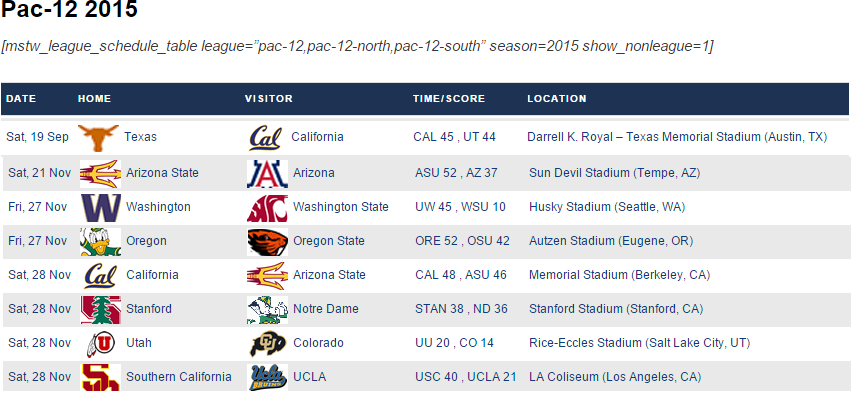Click the Arizona Wildcats A logo

(268, 174)
